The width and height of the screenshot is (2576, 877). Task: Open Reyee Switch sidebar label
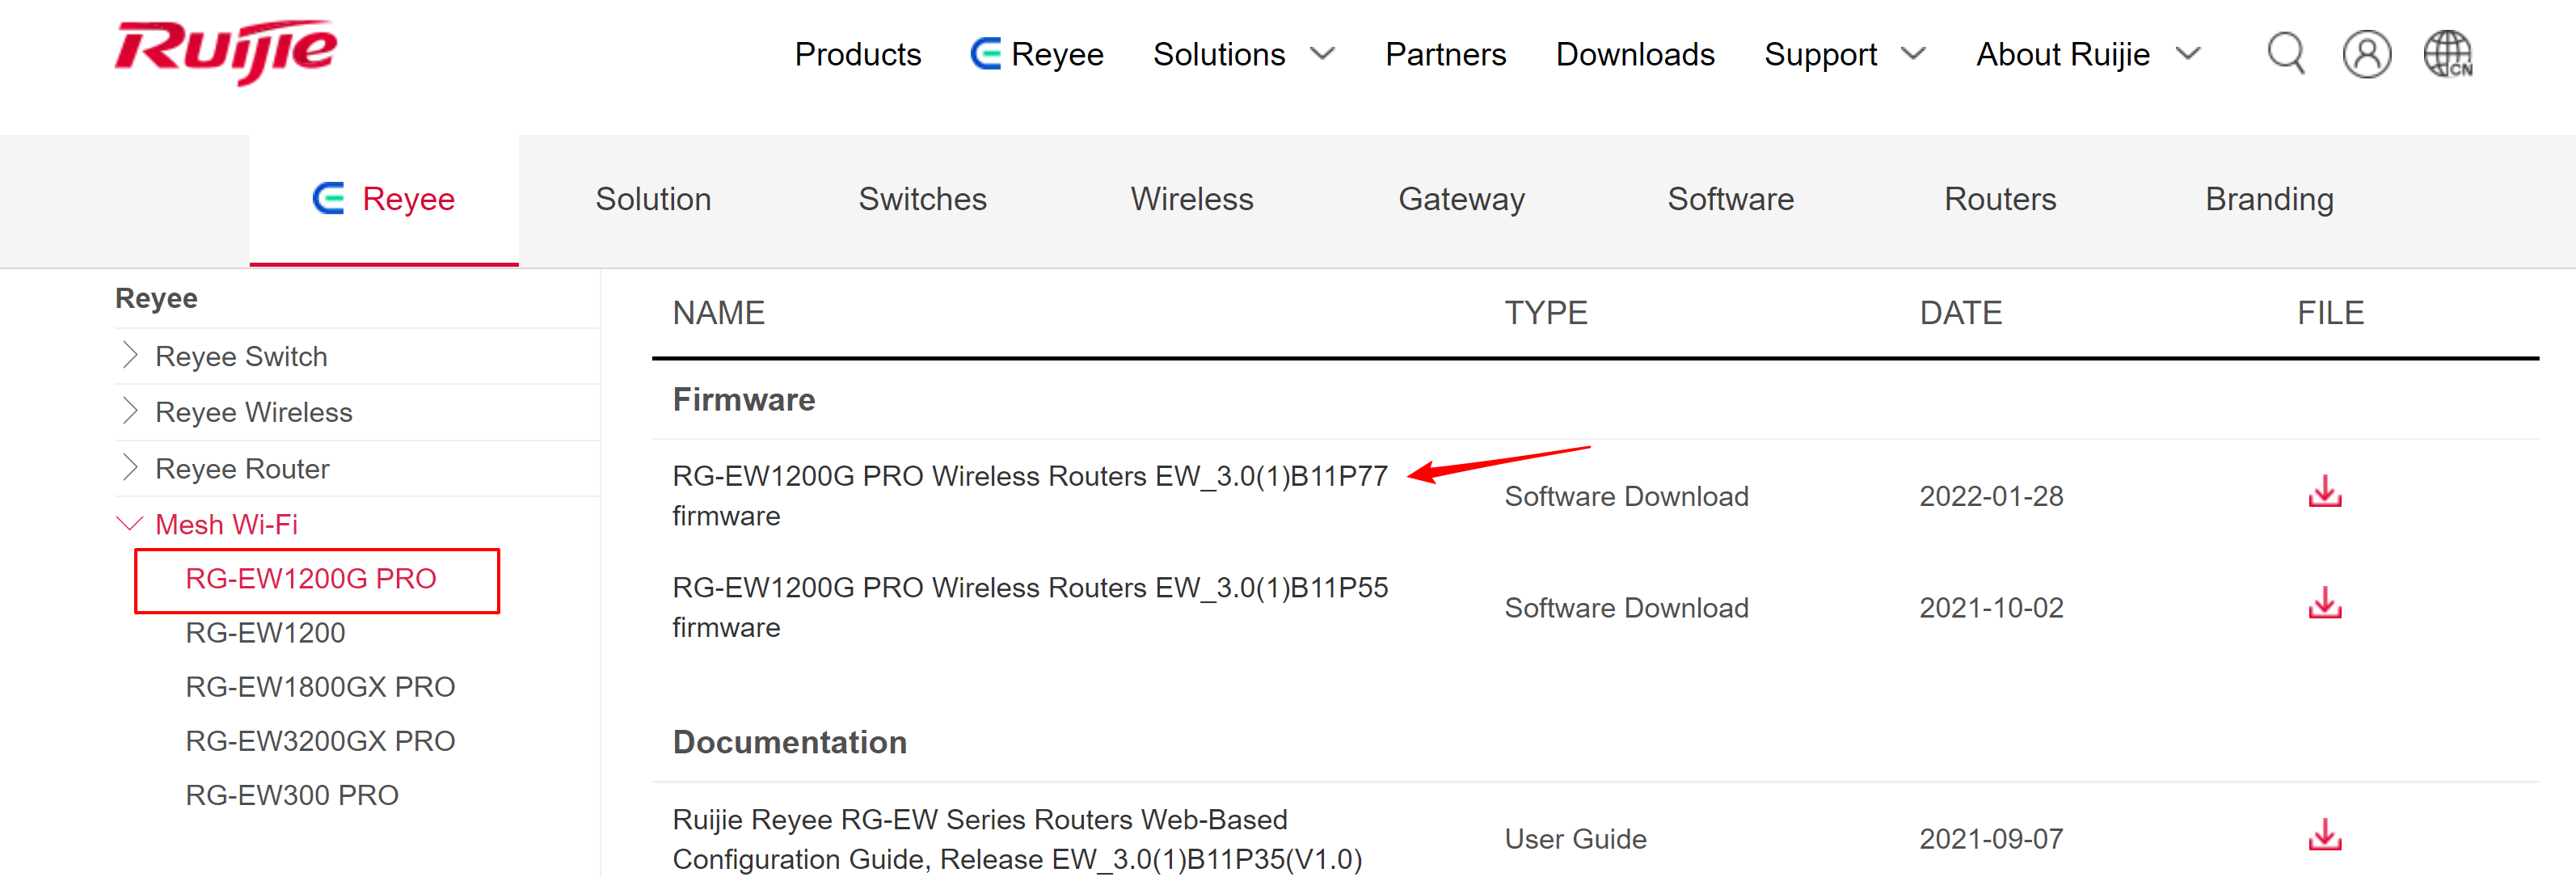241,356
